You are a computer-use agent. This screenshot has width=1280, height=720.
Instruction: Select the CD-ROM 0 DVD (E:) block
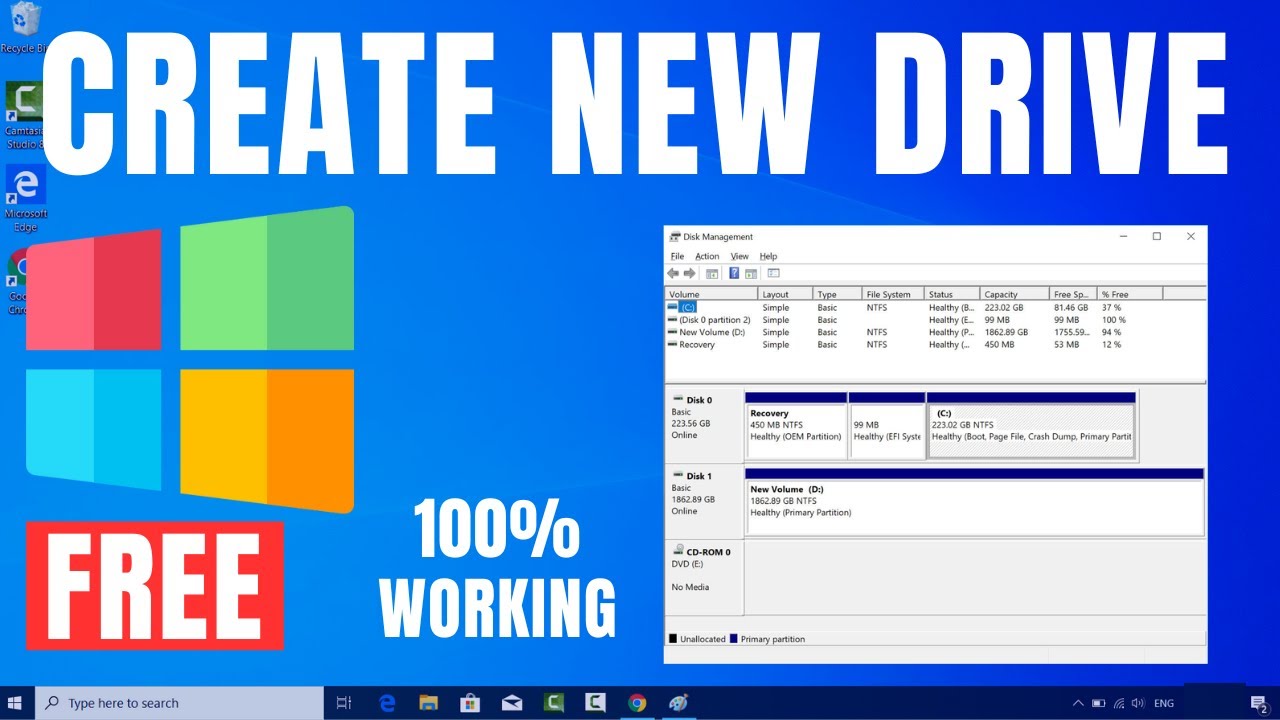coord(704,577)
